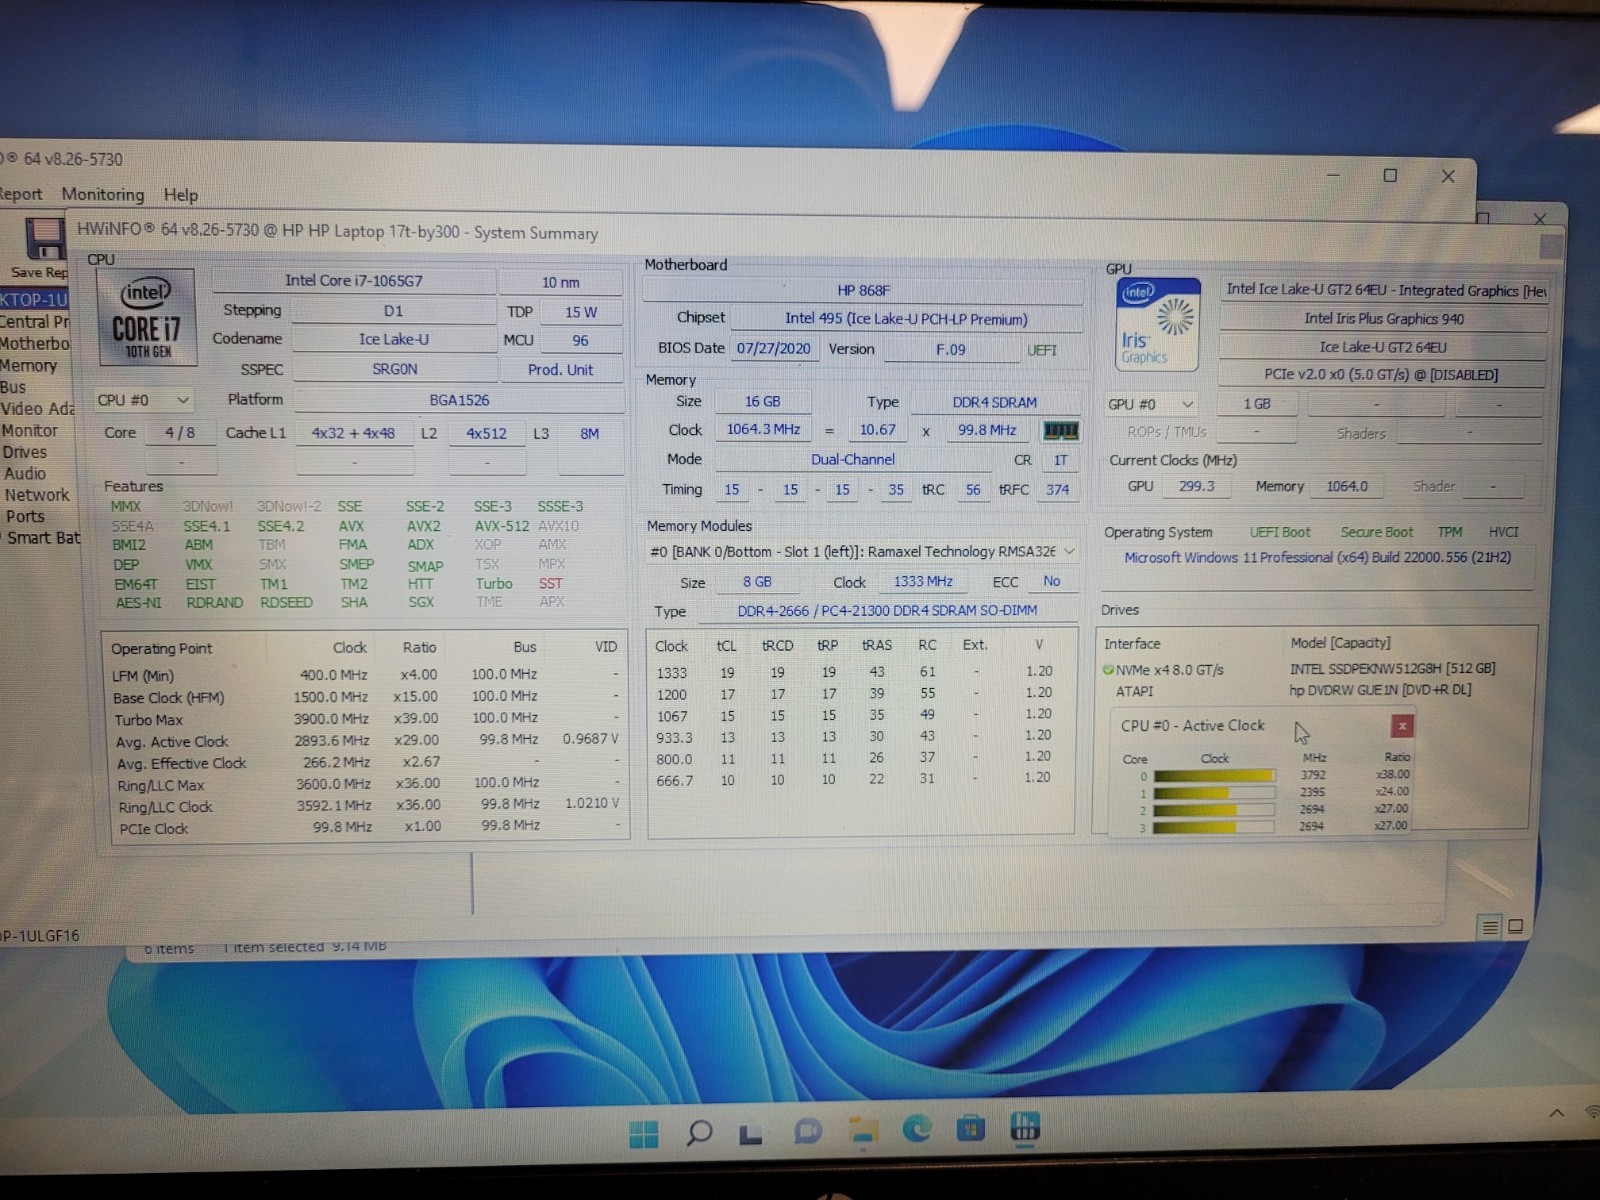Open Task View from taskbar
Image resolution: width=1600 pixels, height=1200 pixels.
pos(751,1134)
